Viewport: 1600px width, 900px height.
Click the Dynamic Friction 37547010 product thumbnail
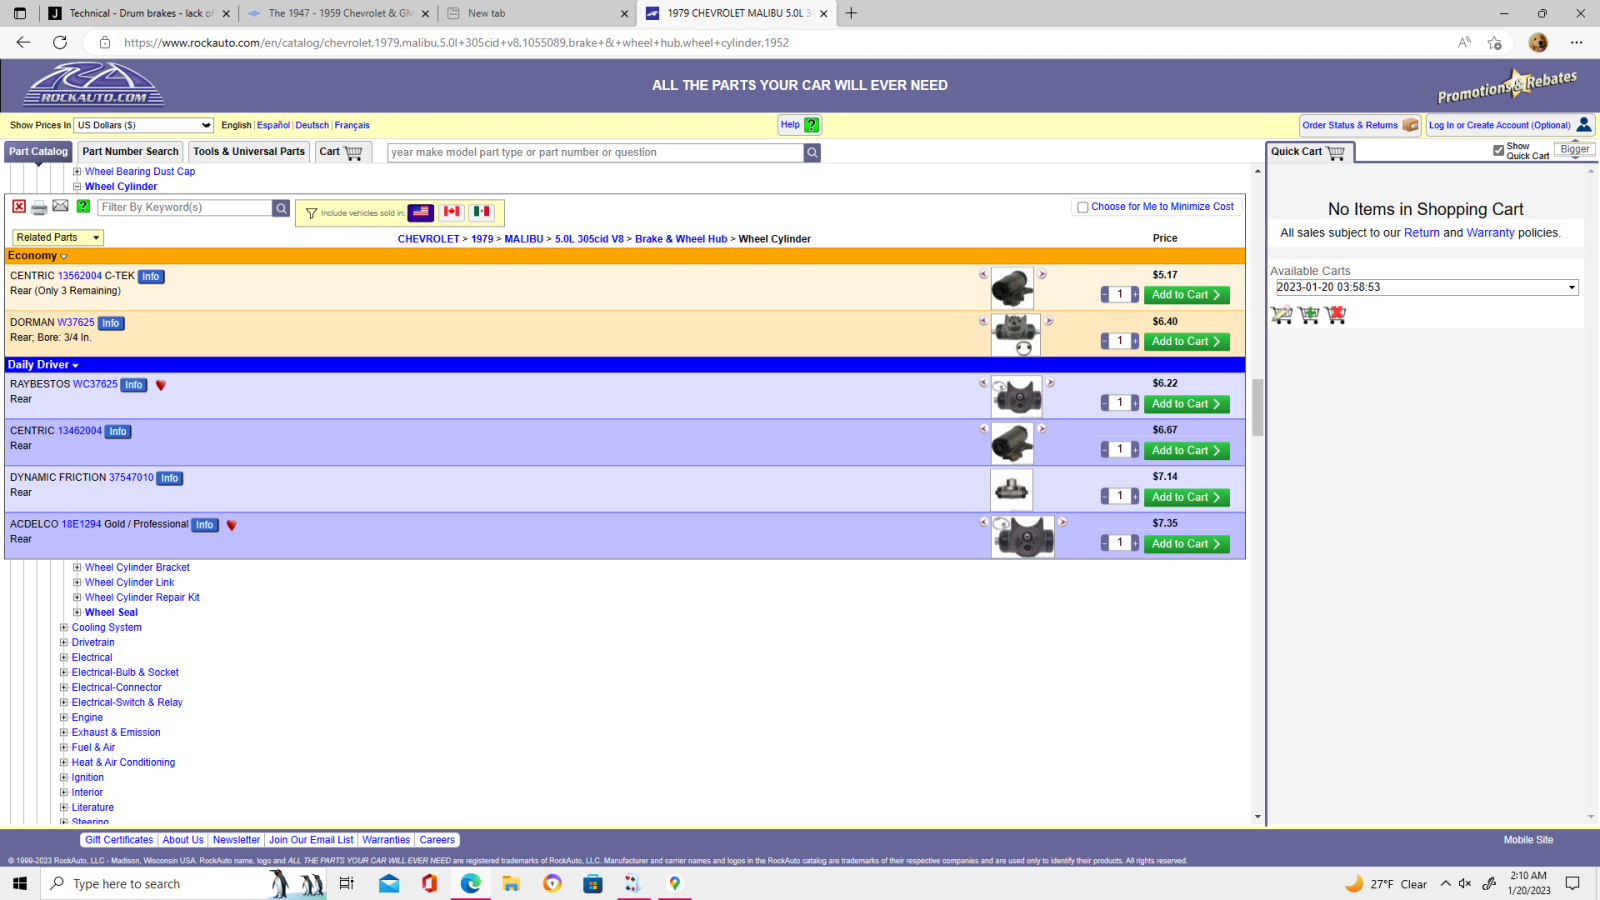(x=1012, y=489)
